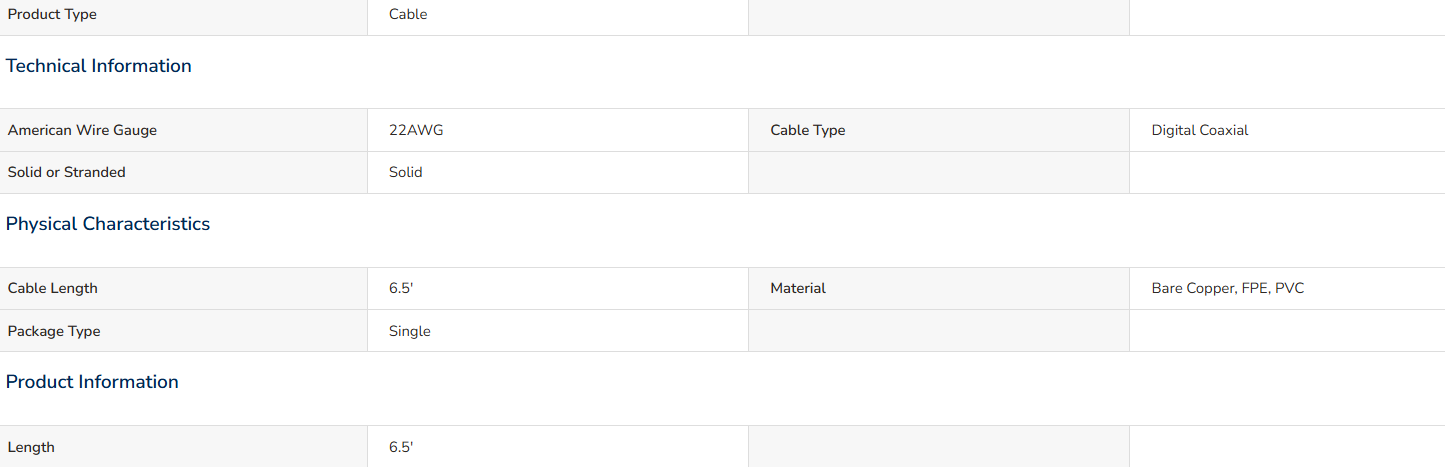This screenshot has height=467, width=1445.
Task: Click the Physical Characteristics section heading
Action: 108,224
